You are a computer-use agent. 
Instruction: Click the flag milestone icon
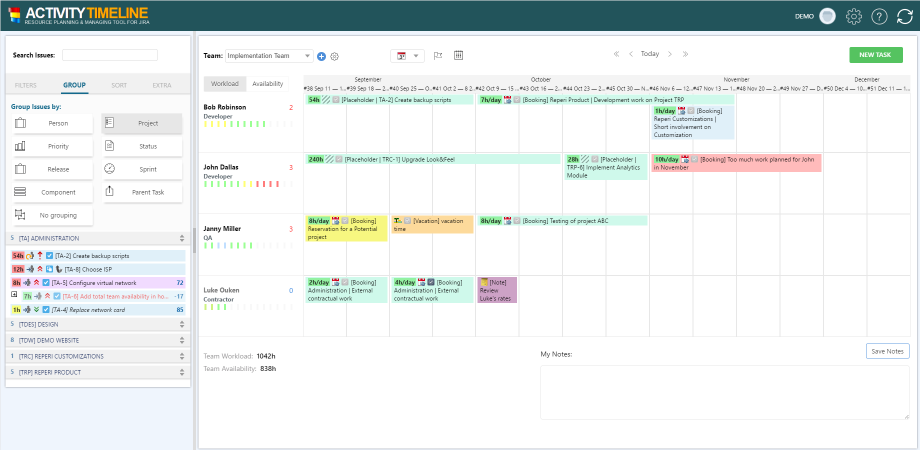click(437, 55)
